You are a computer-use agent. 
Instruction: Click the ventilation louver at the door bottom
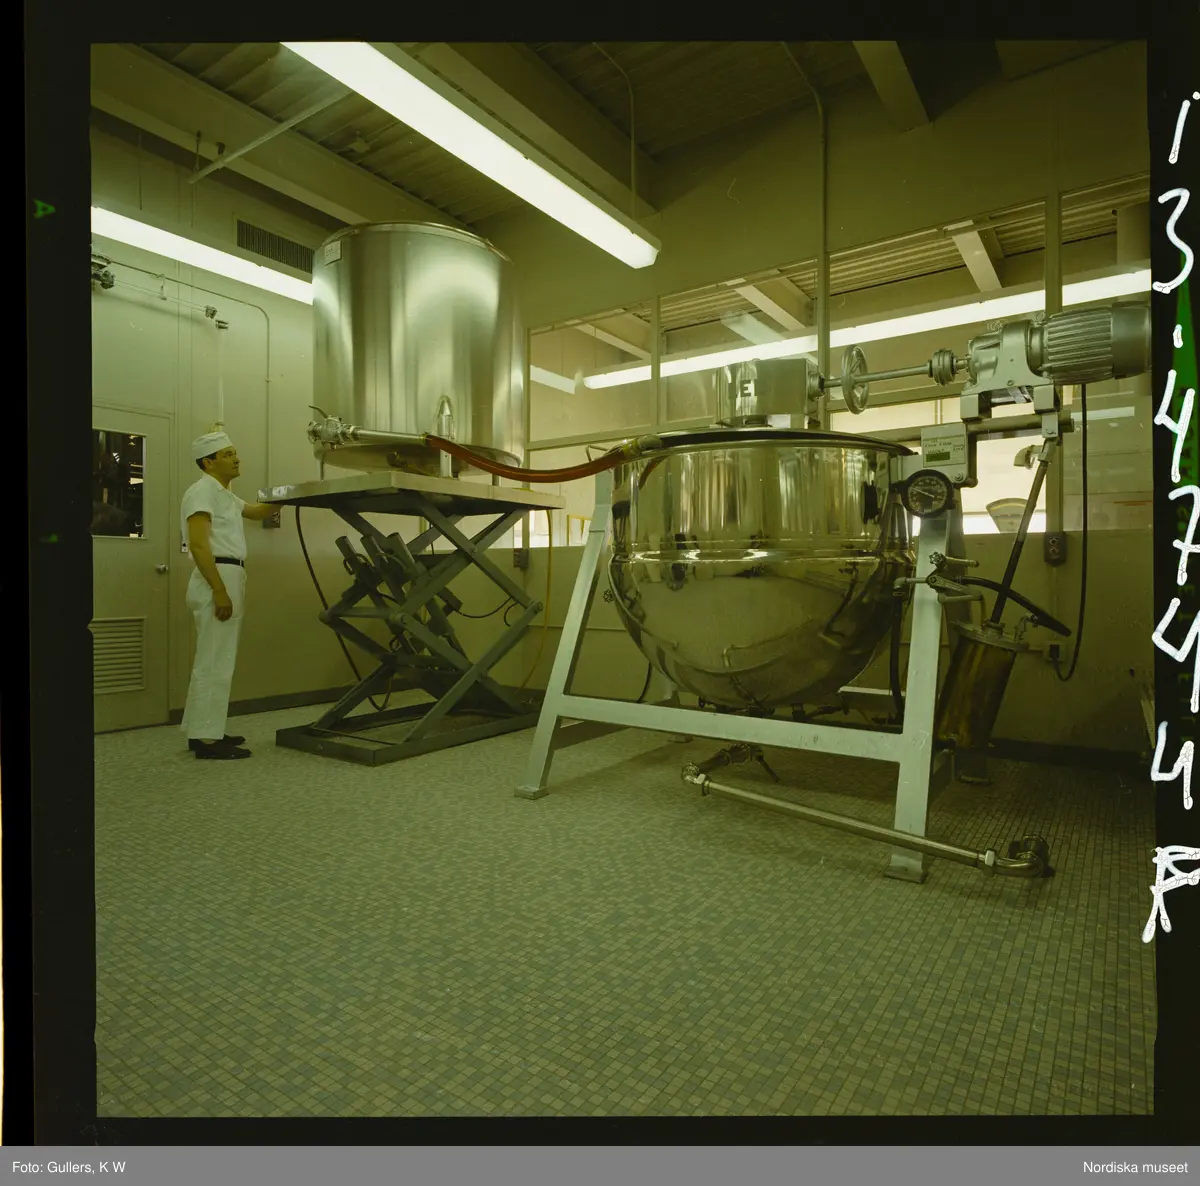pos(118,655)
